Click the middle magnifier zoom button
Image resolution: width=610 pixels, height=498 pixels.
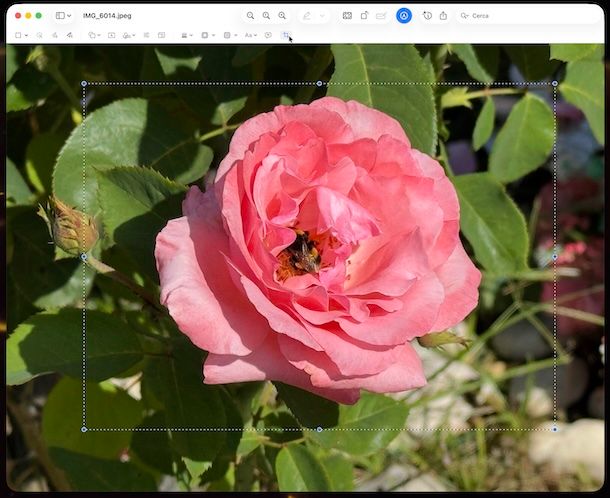click(x=266, y=16)
